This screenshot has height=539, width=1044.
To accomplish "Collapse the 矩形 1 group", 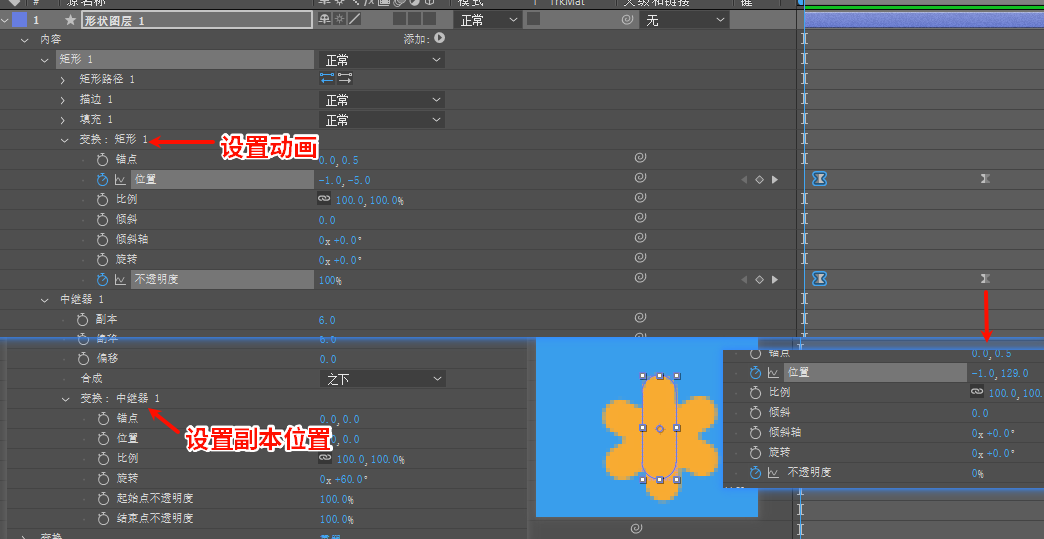I will pyautogui.click(x=45, y=61).
